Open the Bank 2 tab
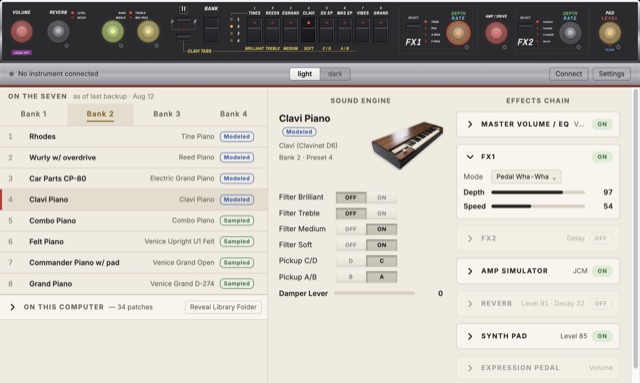 tap(100, 114)
